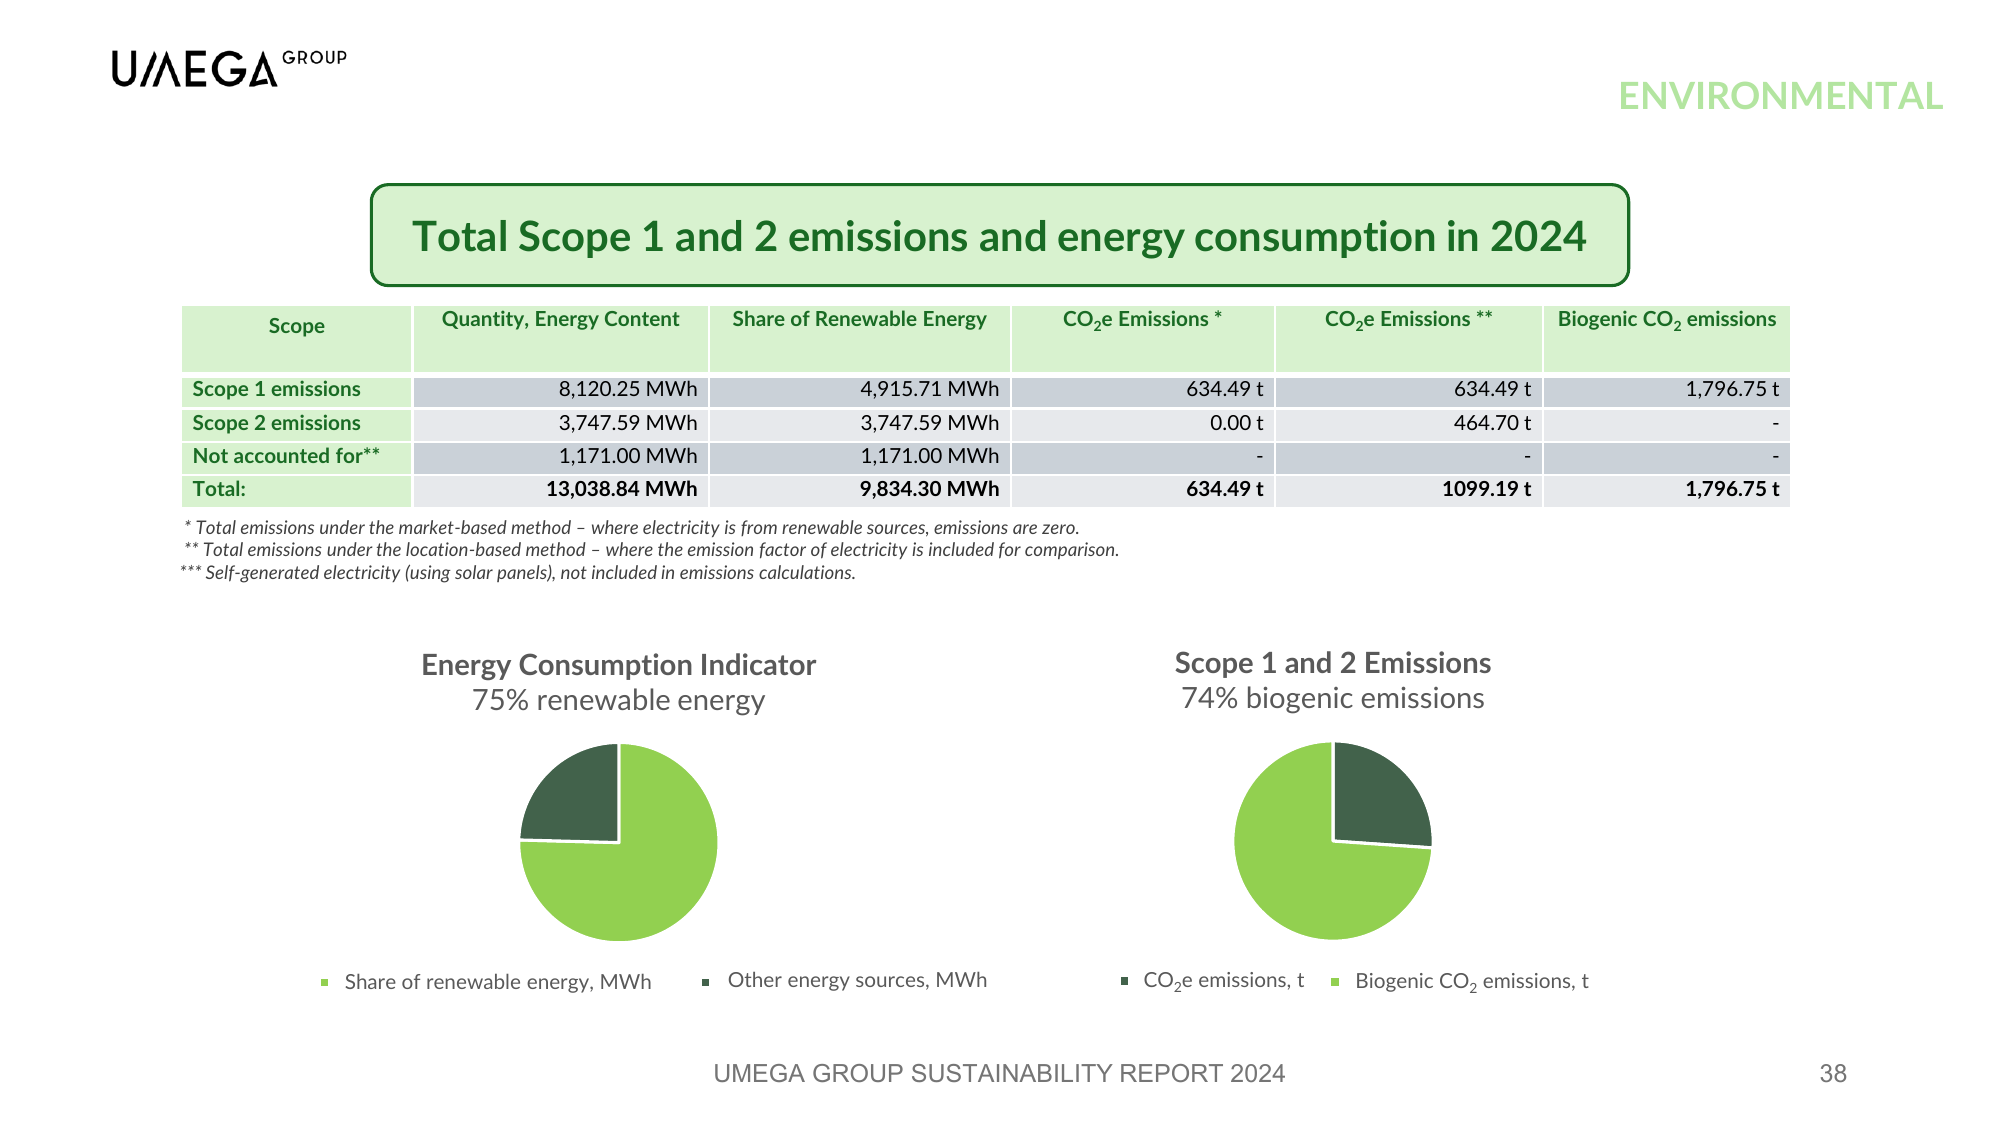Click '75% renewable energy' subtitle
This screenshot has width=2000, height=1125.
[x=618, y=700]
